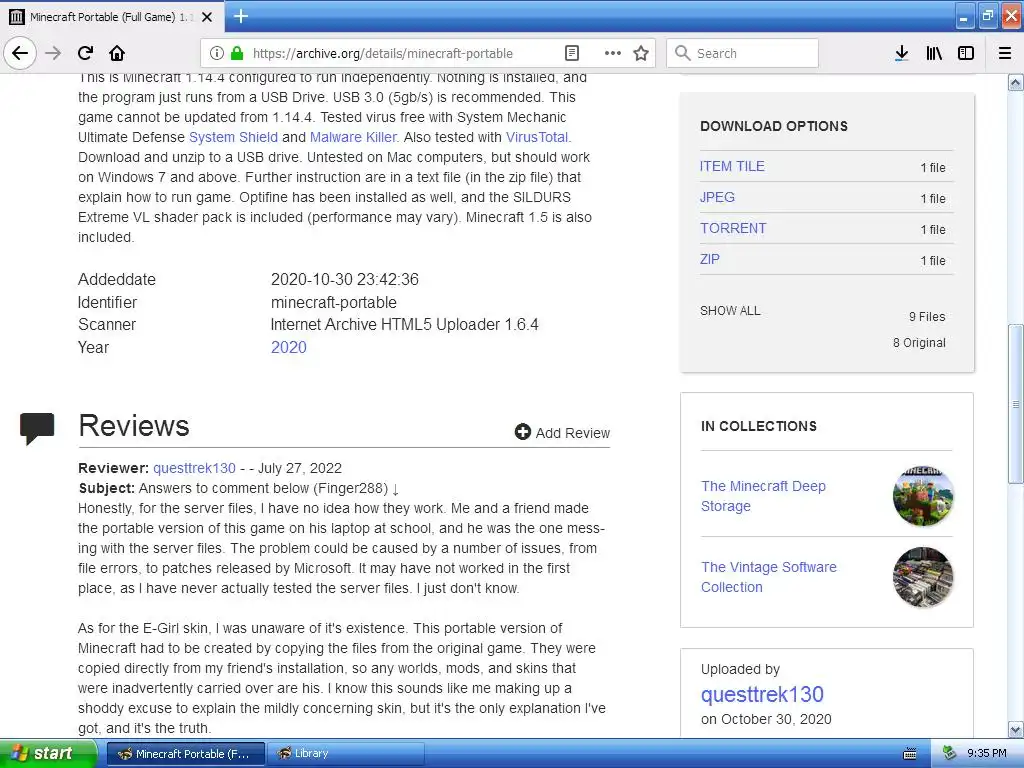The image size is (1024, 768).
Task: Click the Add Review plus icon
Action: (x=522, y=432)
